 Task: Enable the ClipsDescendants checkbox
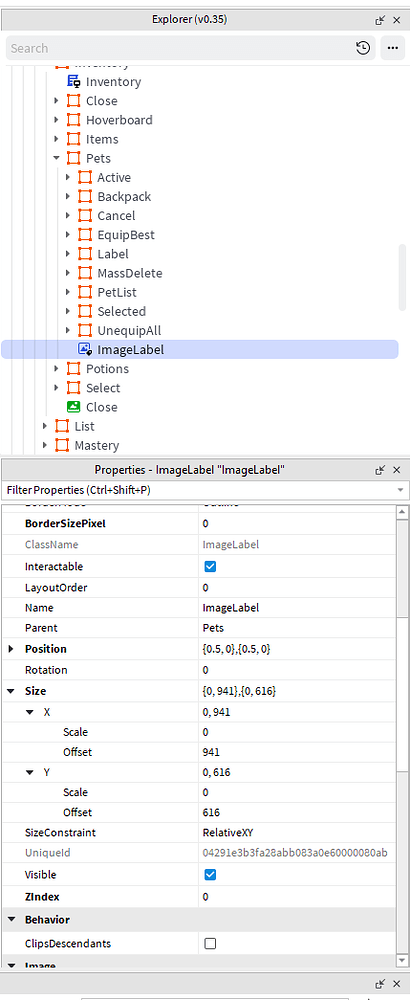[210, 944]
